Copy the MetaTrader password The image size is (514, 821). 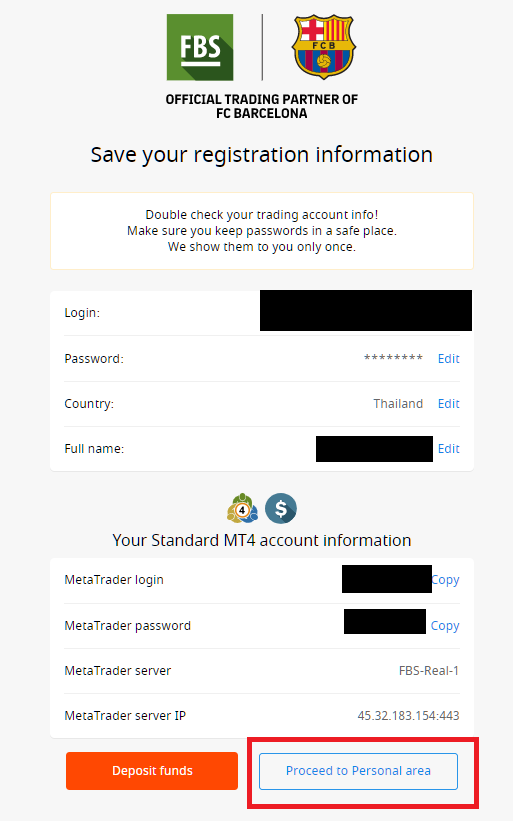445,626
